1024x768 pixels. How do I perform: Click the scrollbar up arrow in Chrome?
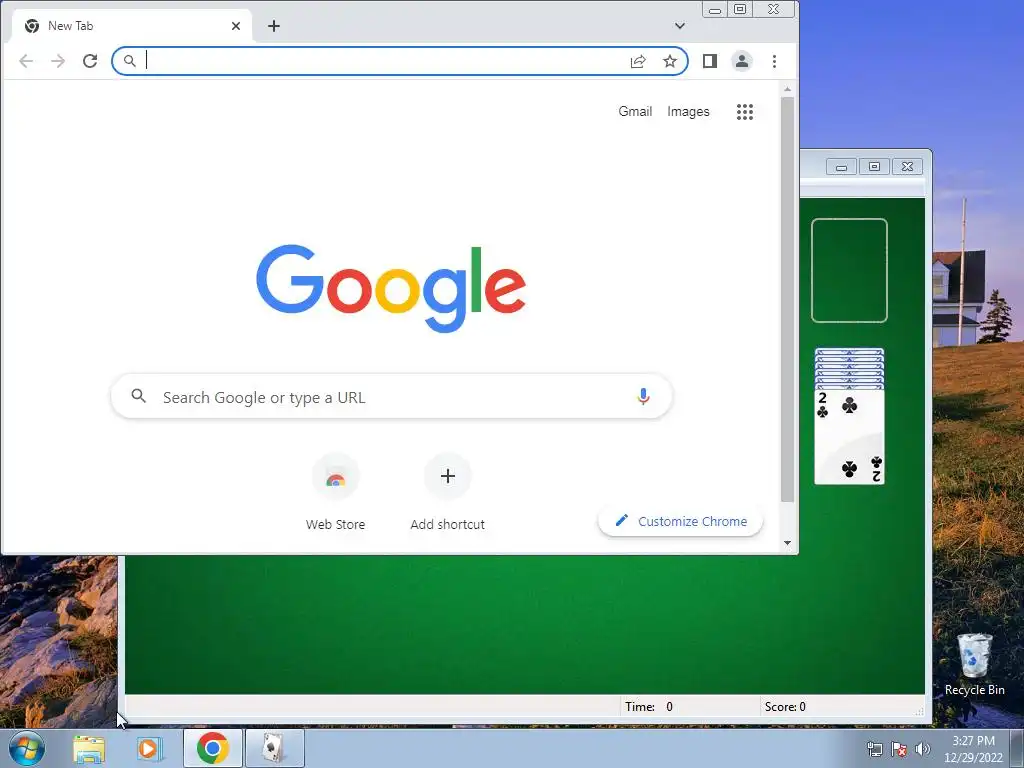tap(788, 89)
